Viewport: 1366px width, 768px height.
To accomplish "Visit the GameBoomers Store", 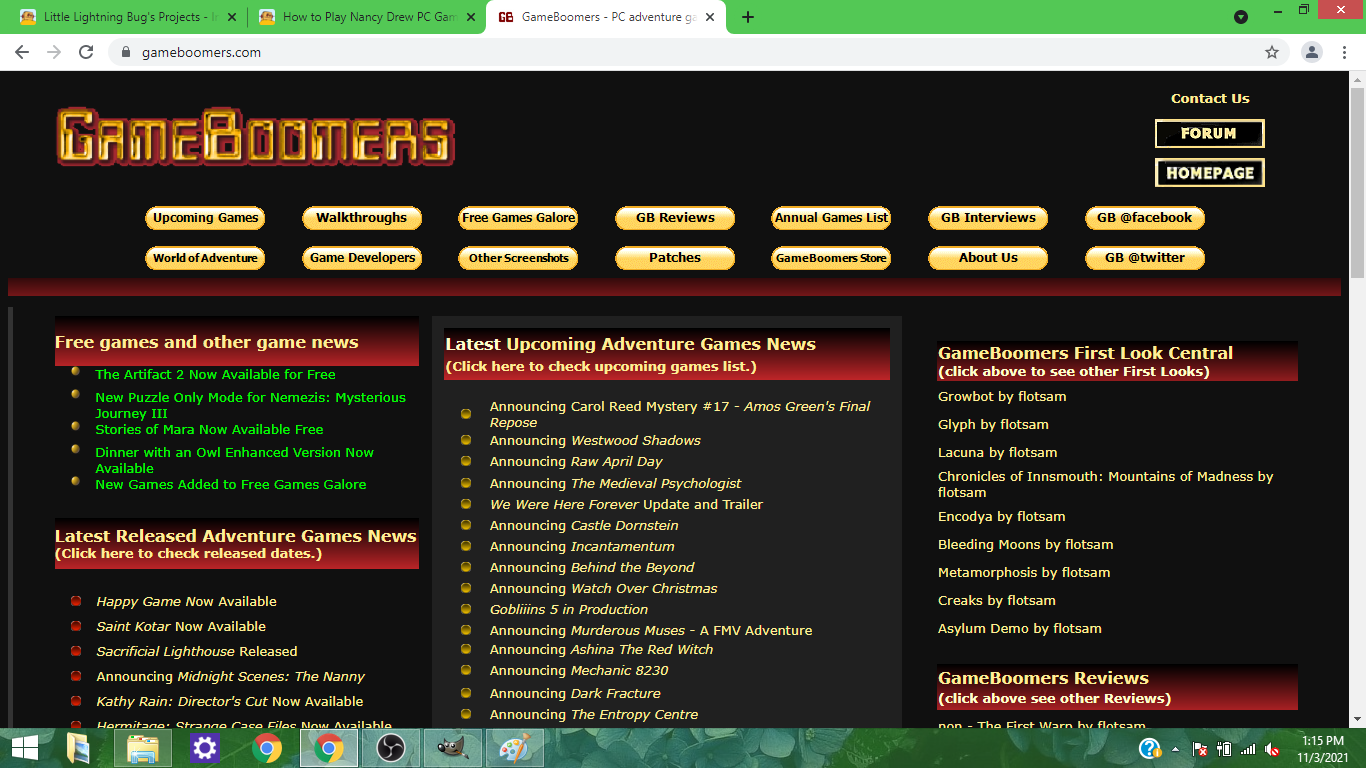I will [x=831, y=258].
